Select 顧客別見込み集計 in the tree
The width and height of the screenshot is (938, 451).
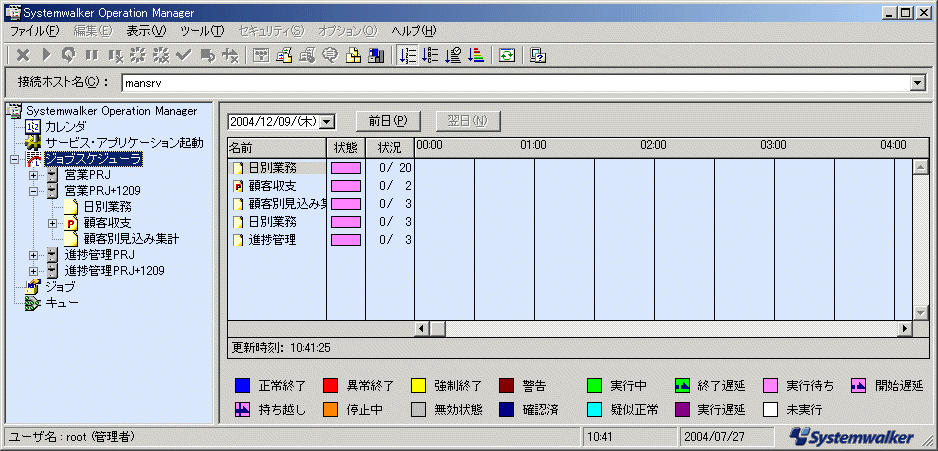[x=132, y=239]
